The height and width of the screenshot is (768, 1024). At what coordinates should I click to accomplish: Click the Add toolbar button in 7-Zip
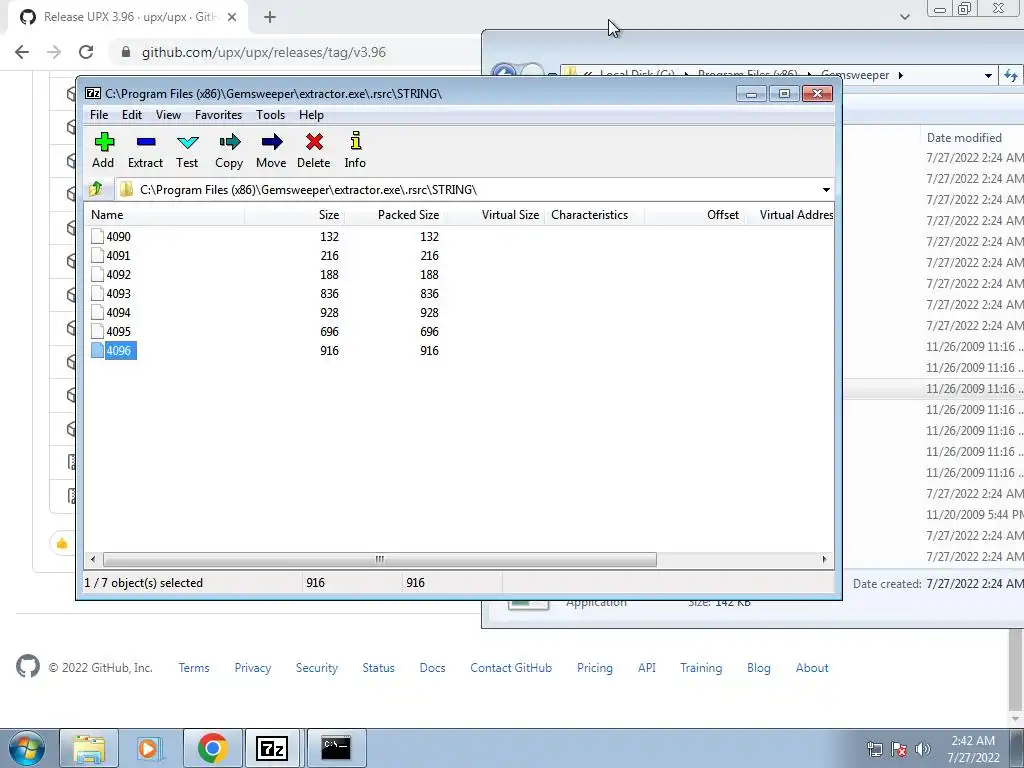(103, 151)
